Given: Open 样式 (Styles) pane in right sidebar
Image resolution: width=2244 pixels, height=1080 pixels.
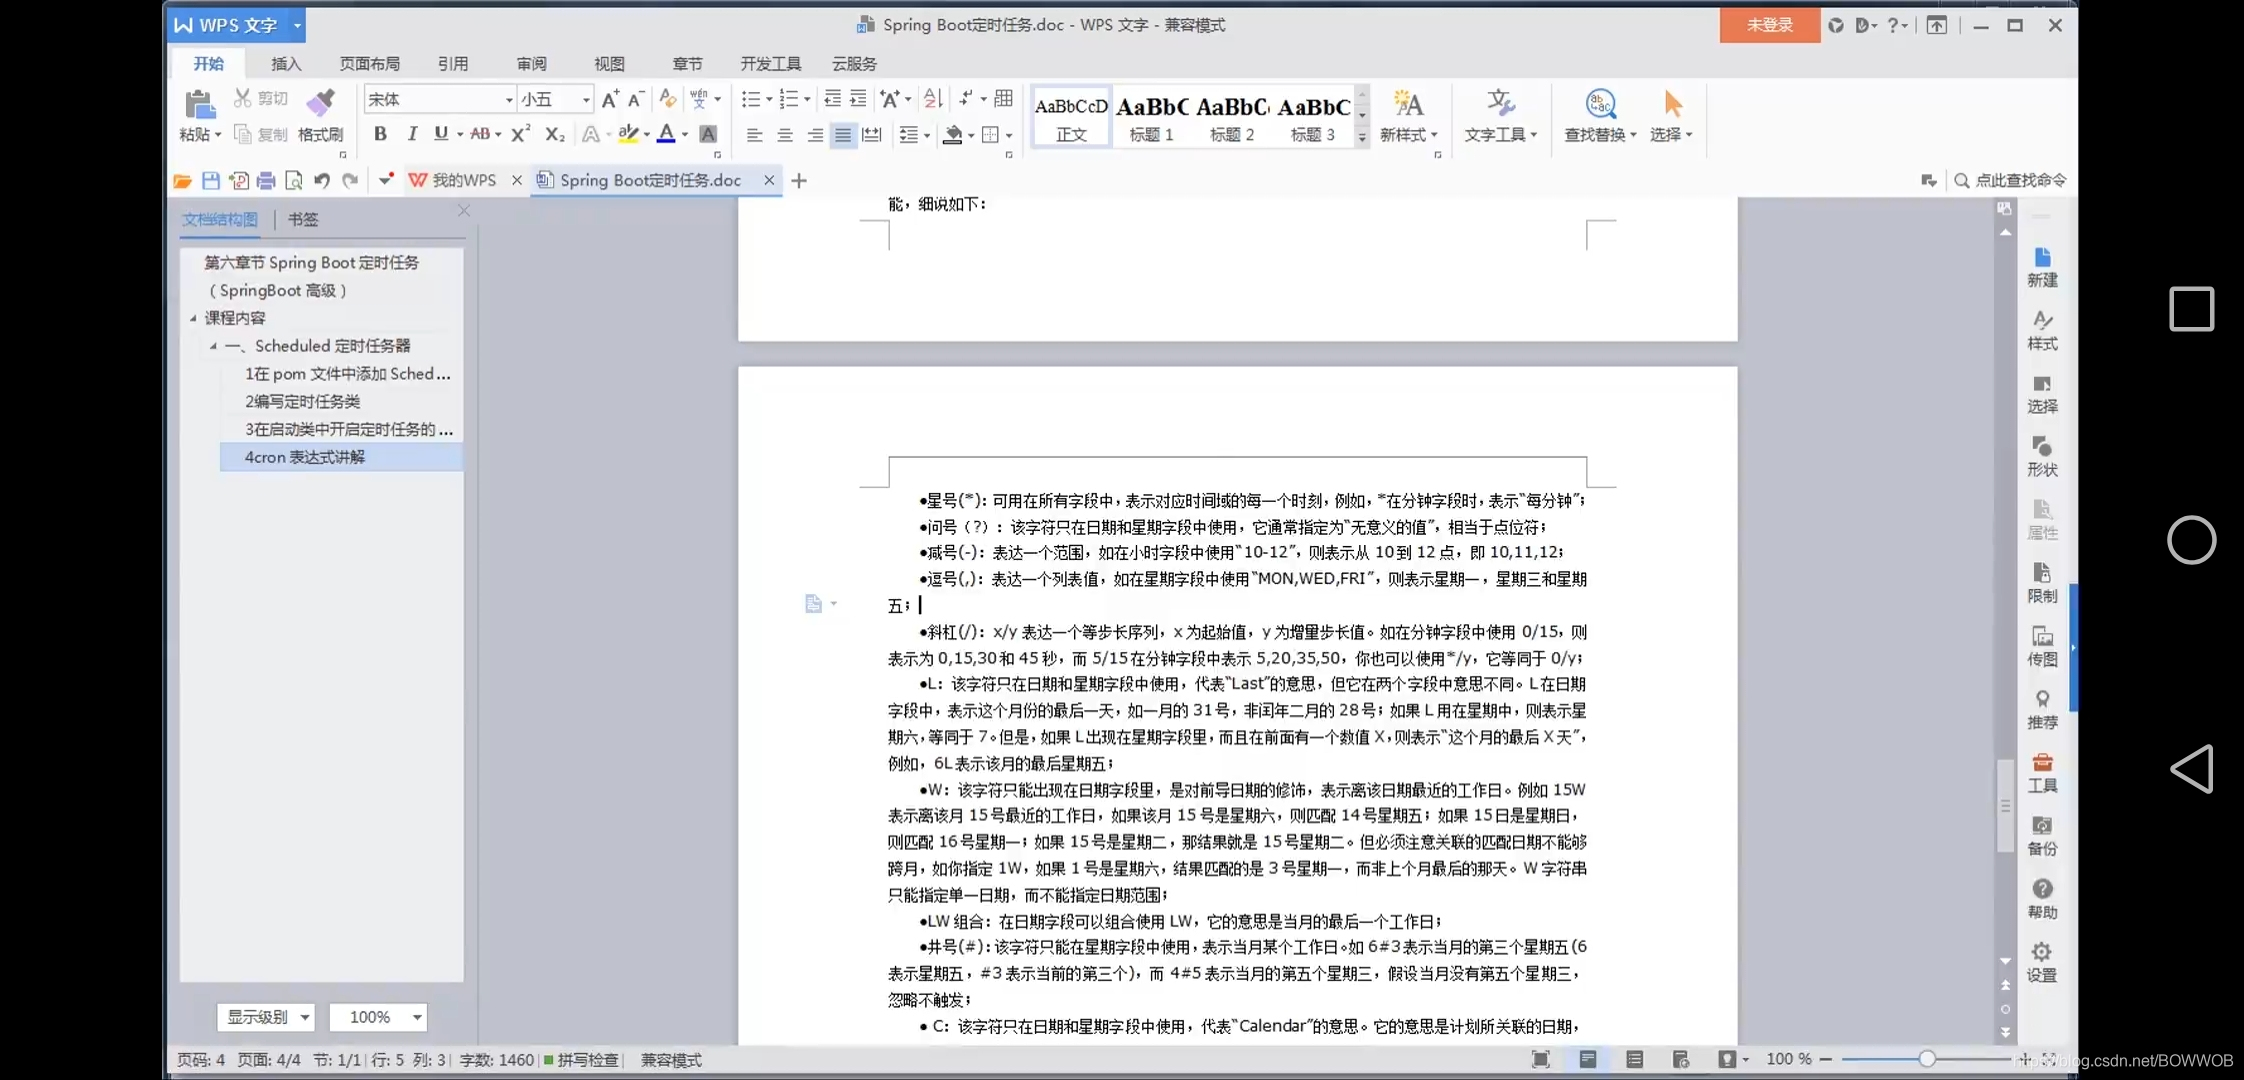Looking at the screenshot, I should [x=2042, y=331].
